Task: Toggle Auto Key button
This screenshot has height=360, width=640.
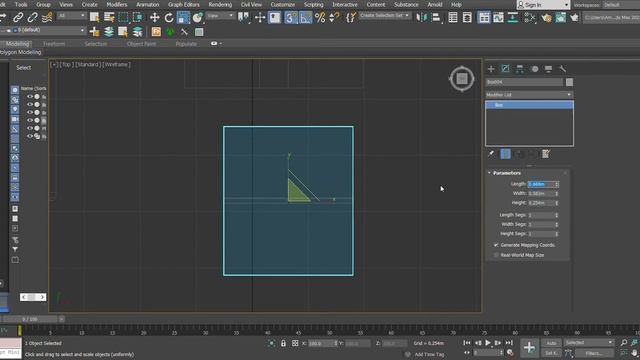Action: [x=551, y=343]
